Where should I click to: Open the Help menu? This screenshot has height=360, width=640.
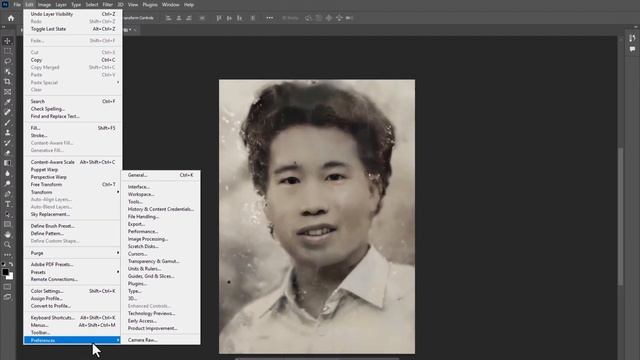[x=189, y=5]
